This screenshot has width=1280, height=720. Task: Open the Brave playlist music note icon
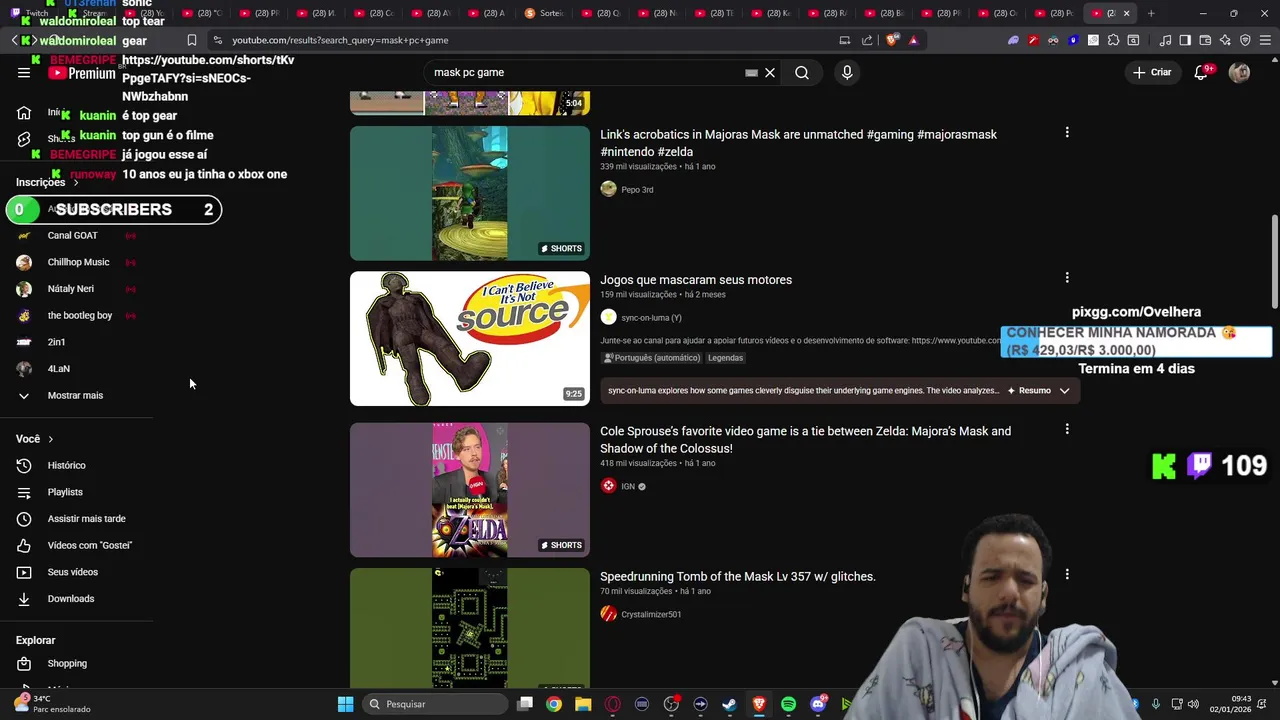pyautogui.click(x=1165, y=40)
